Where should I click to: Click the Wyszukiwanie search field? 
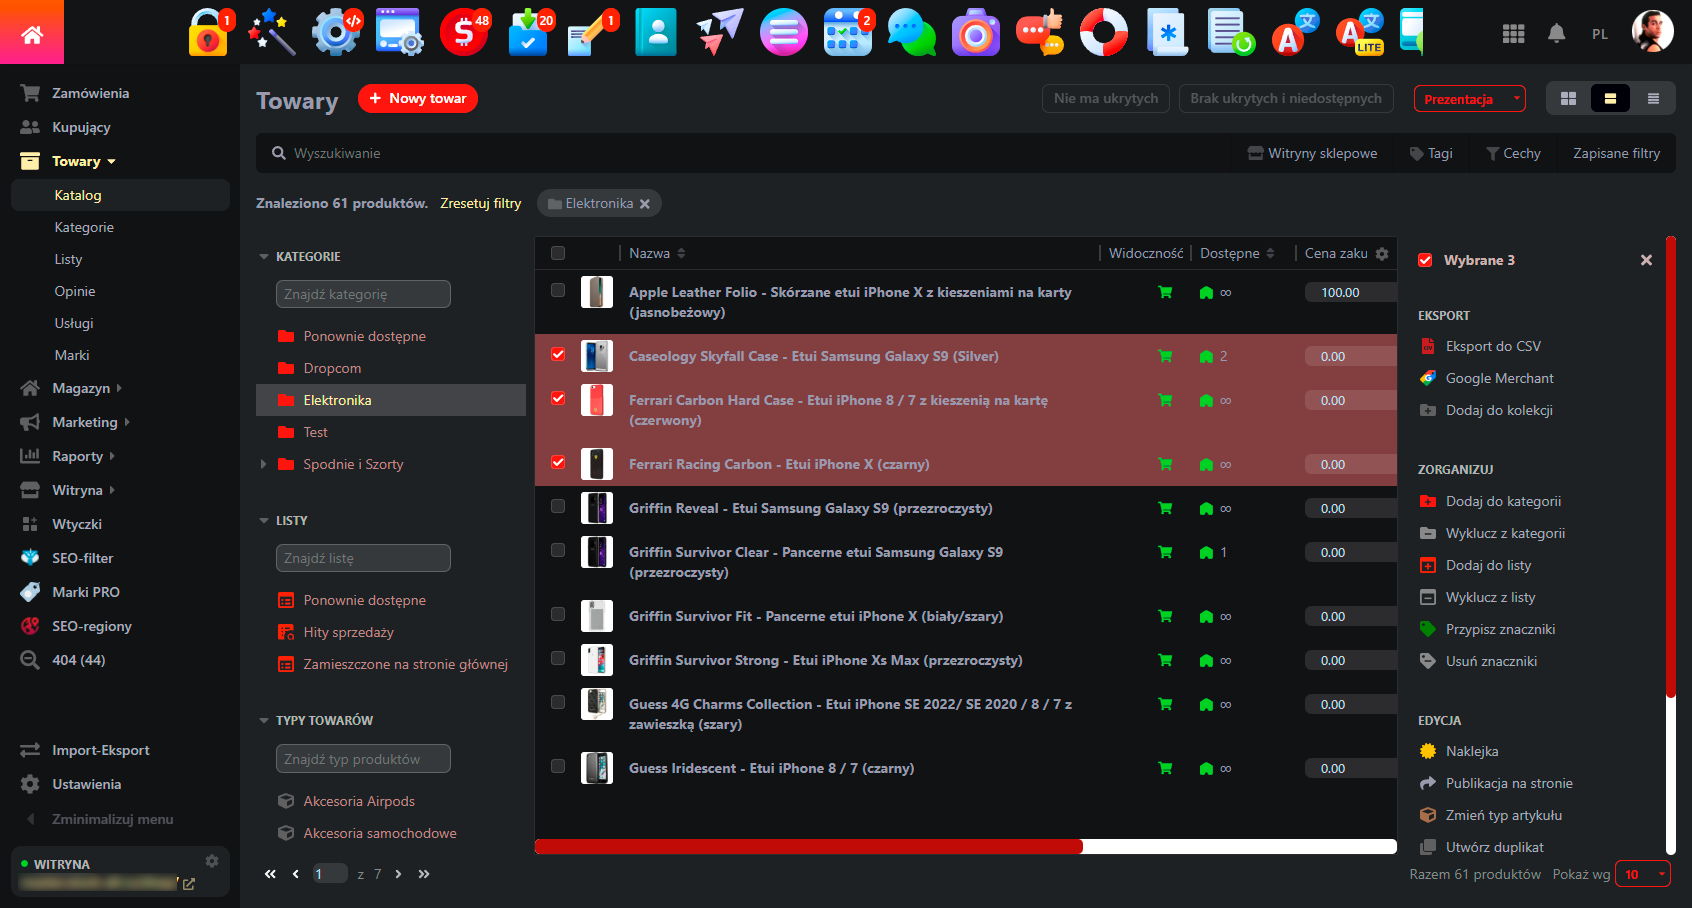700,153
